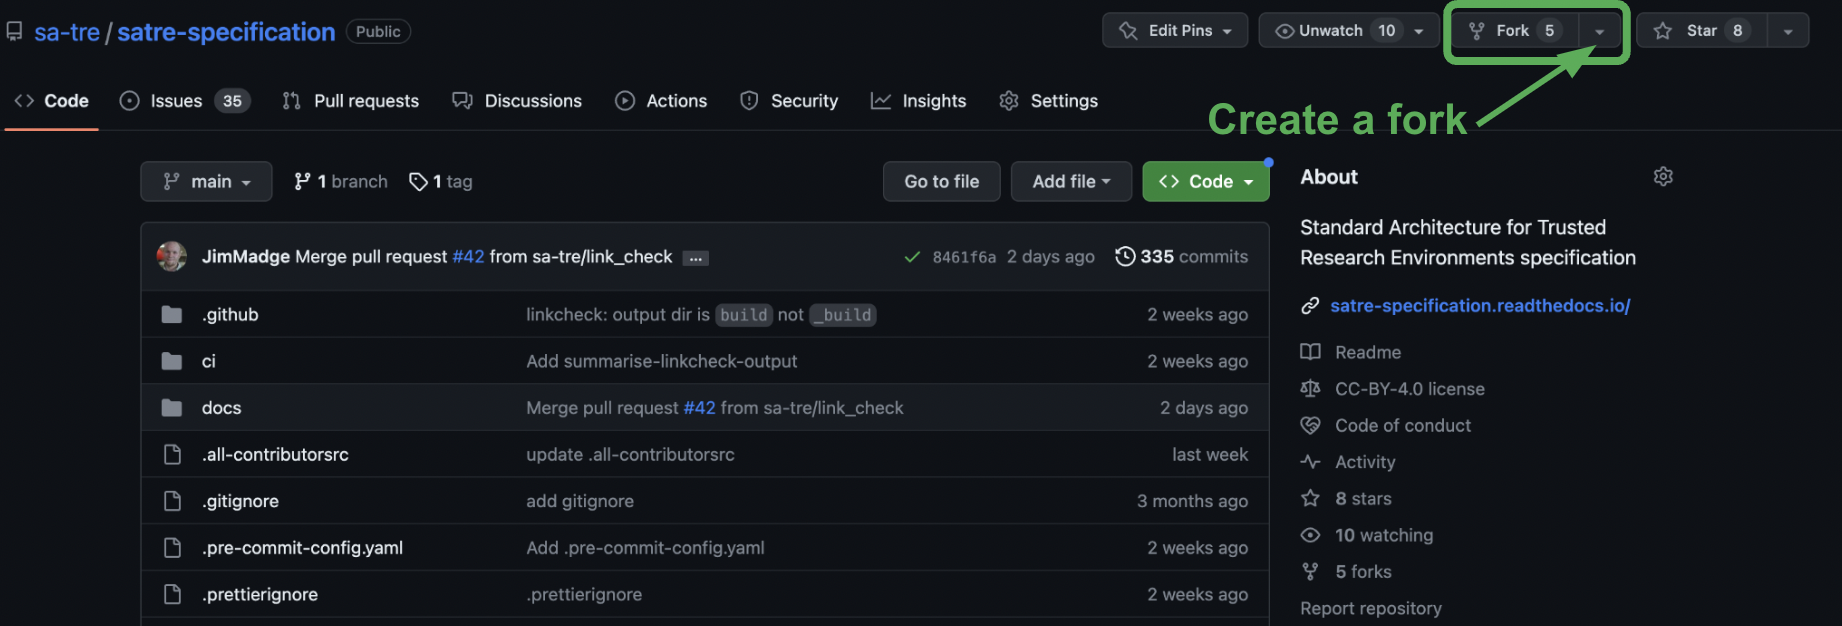The height and width of the screenshot is (626, 1842).
Task: Click the '3 months ago' timestamp
Action: [x=1192, y=501]
